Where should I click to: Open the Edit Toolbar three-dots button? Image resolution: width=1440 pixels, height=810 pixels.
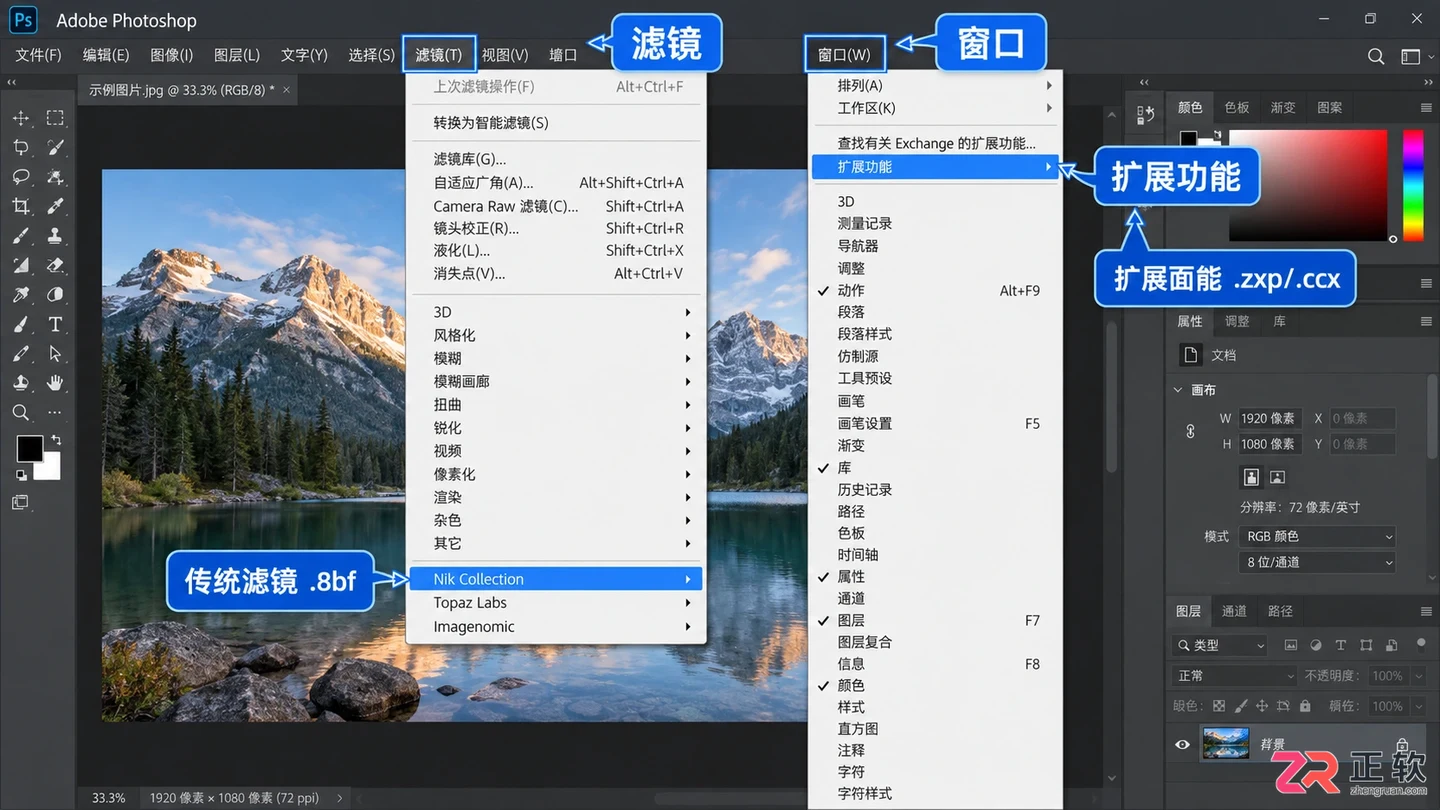[55, 412]
